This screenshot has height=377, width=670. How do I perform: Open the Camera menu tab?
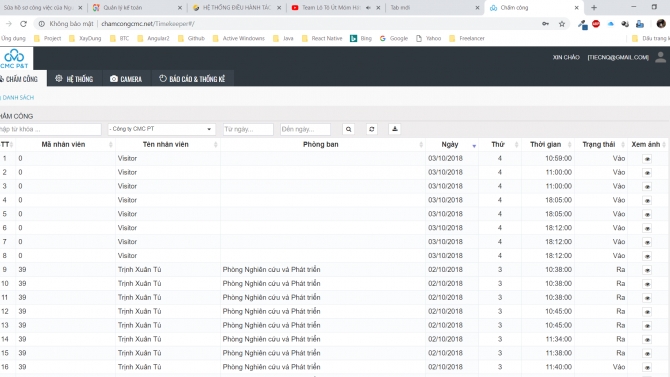[x=126, y=79]
